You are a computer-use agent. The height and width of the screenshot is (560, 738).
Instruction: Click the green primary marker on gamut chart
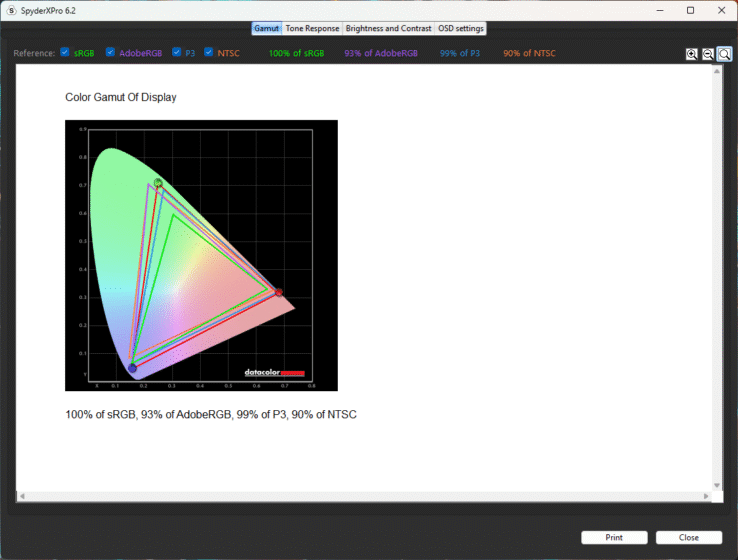pyautogui.click(x=158, y=183)
